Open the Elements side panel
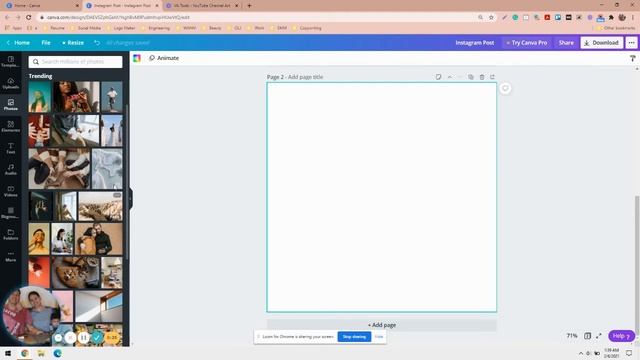The image size is (640, 360). tap(11, 127)
